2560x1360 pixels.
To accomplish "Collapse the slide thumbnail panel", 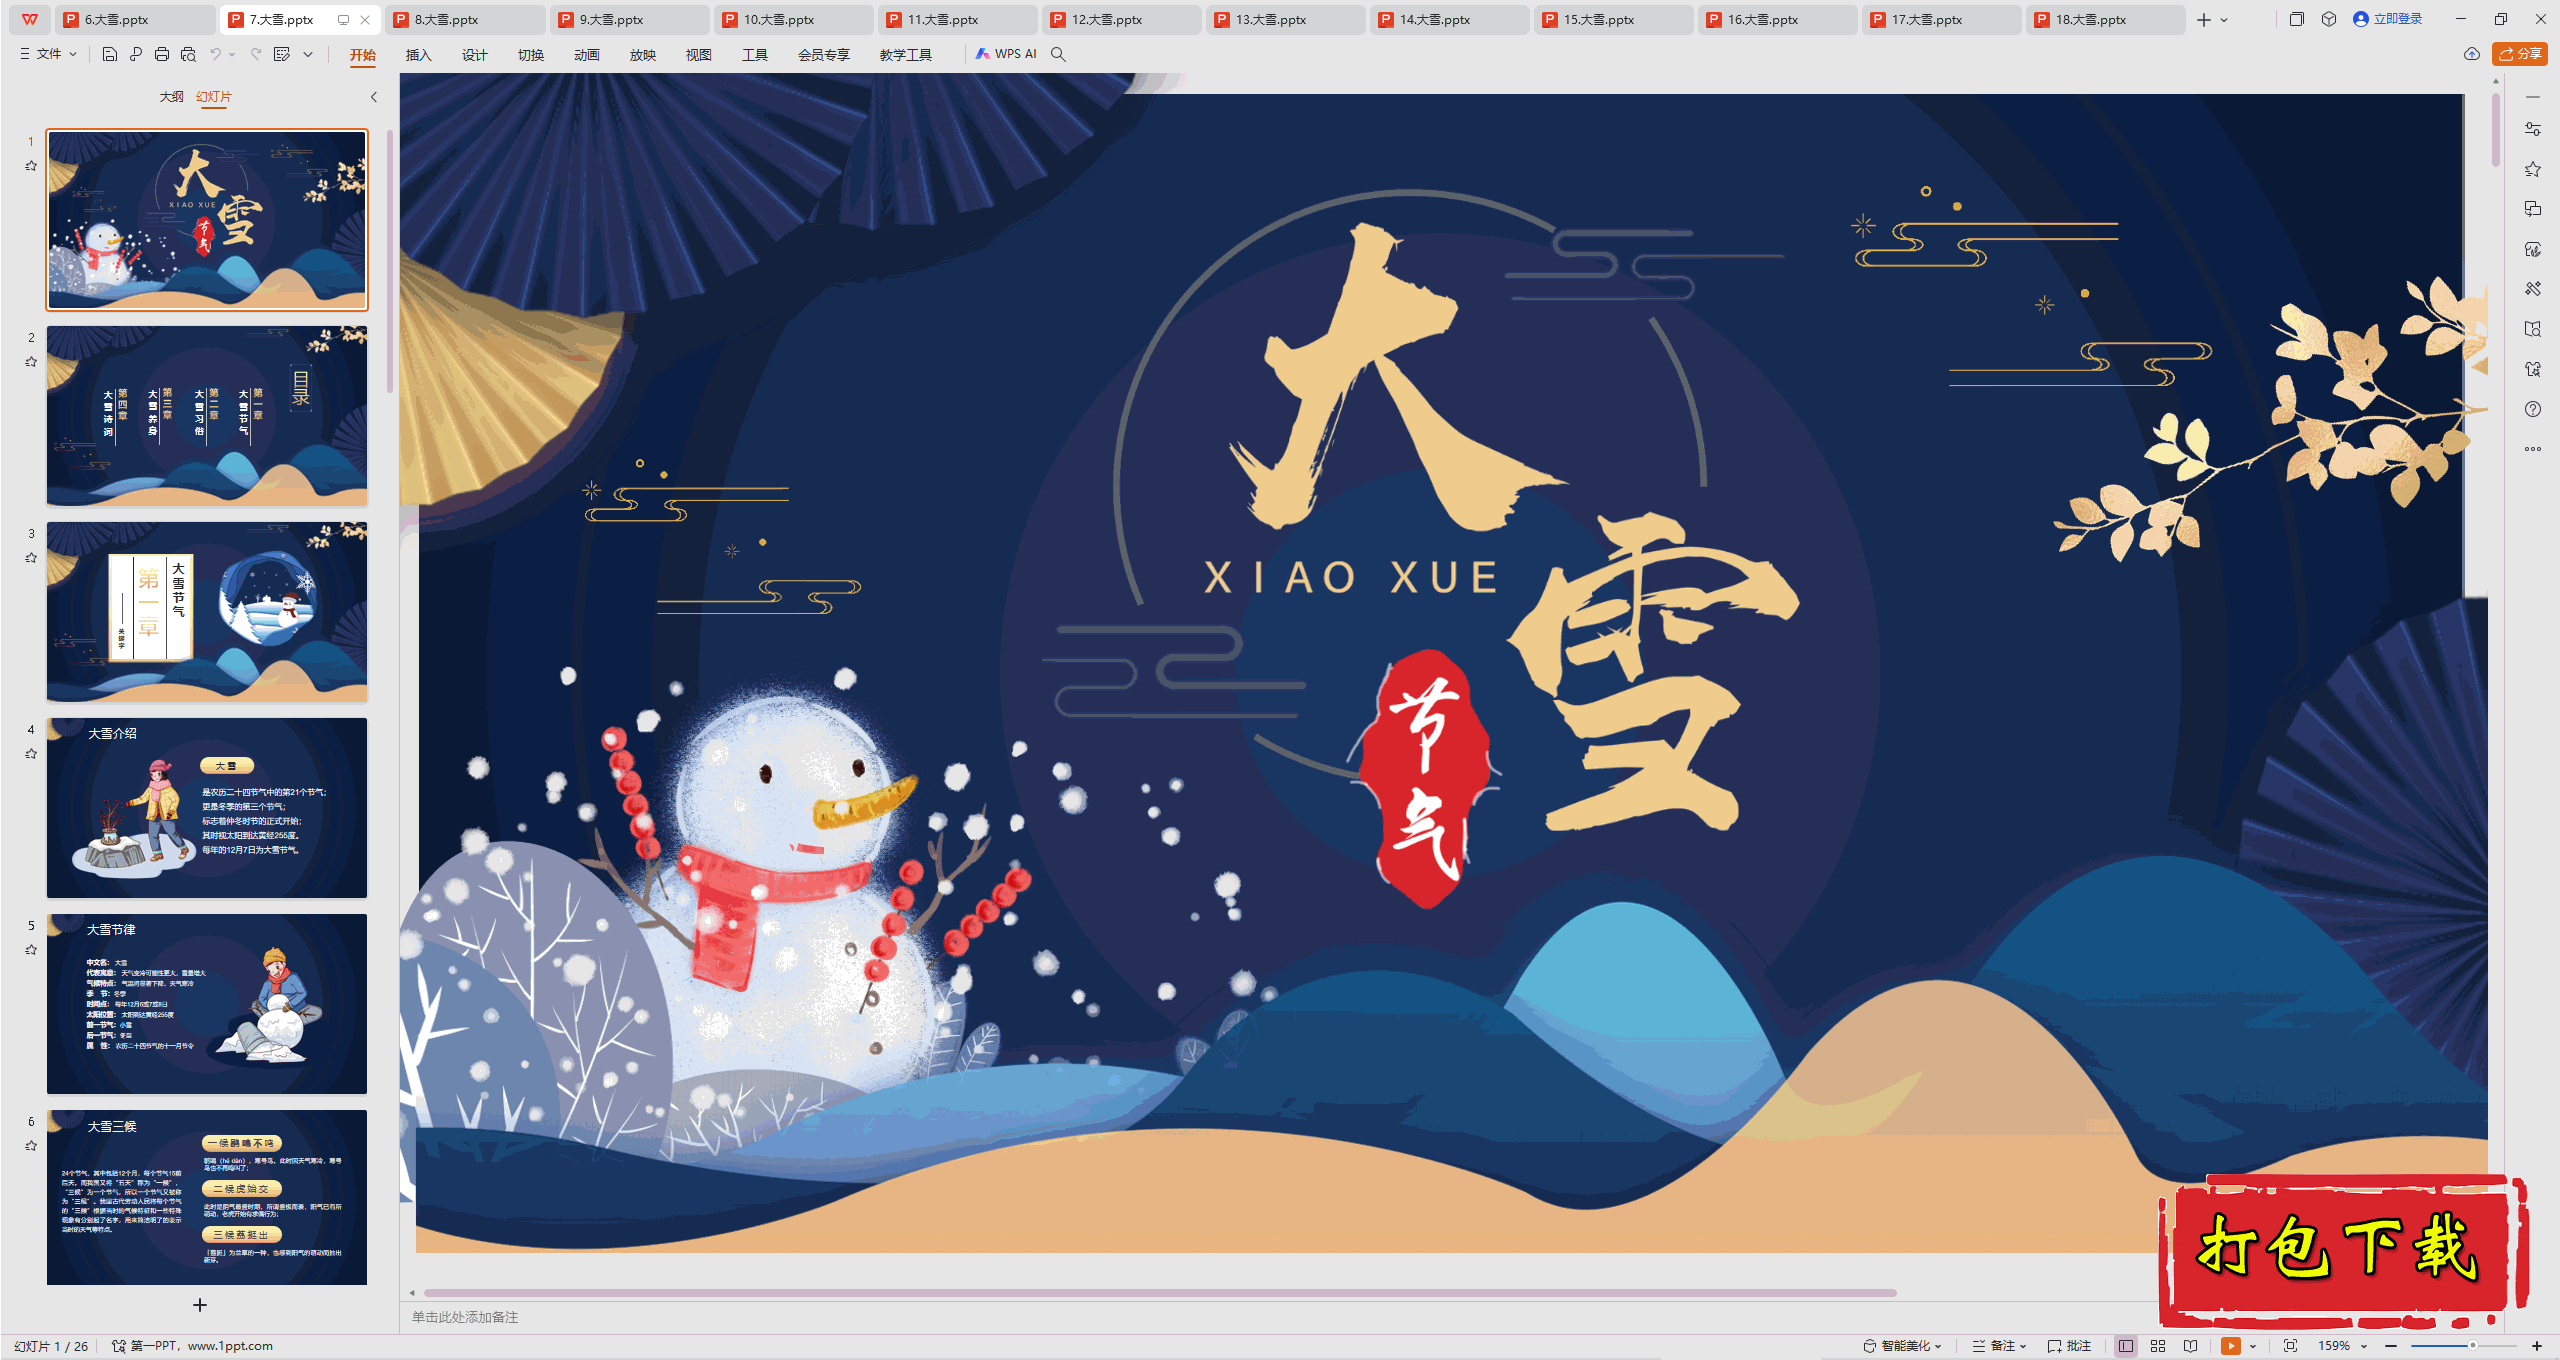I will (374, 97).
